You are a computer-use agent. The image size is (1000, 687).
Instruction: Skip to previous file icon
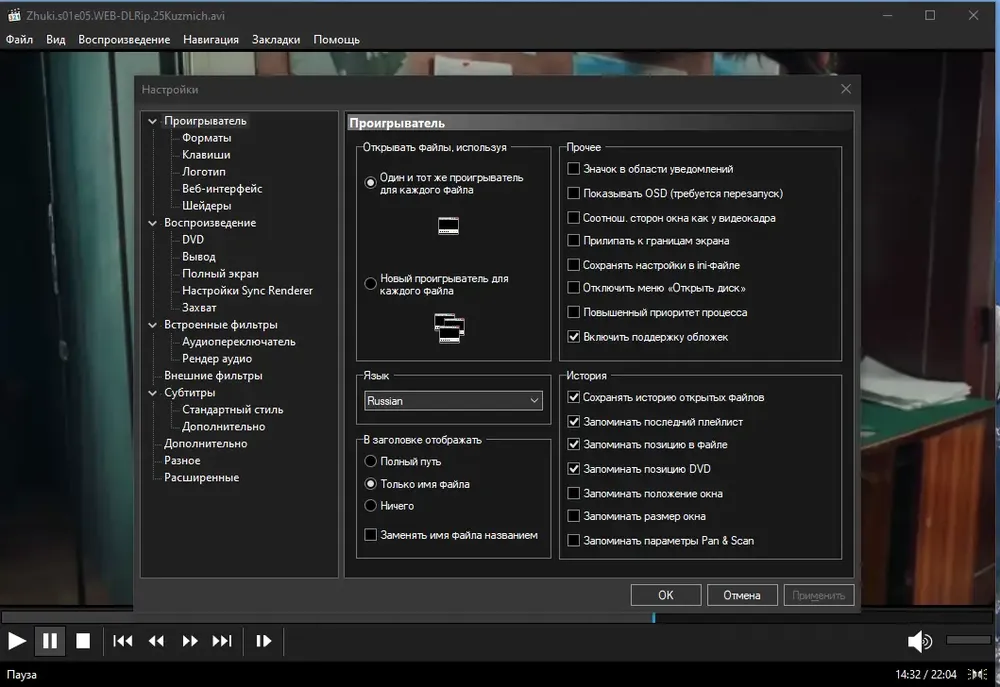pos(122,640)
